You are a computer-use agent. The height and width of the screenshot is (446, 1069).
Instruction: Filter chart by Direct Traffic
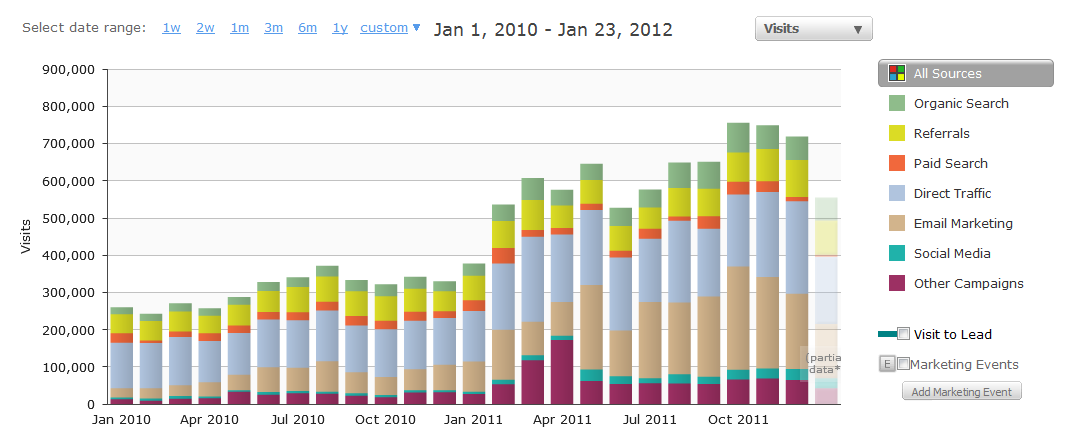coord(952,194)
